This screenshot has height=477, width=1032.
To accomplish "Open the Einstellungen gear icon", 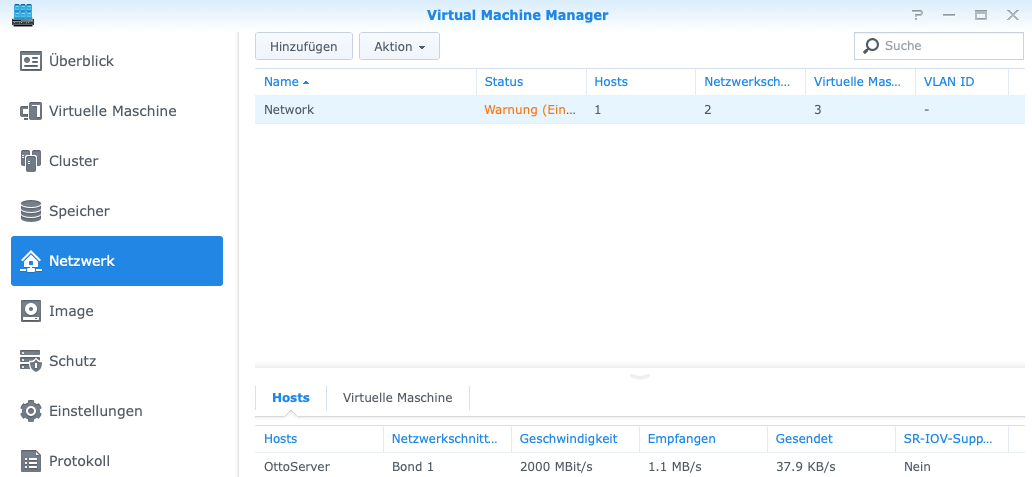I will pos(31,411).
